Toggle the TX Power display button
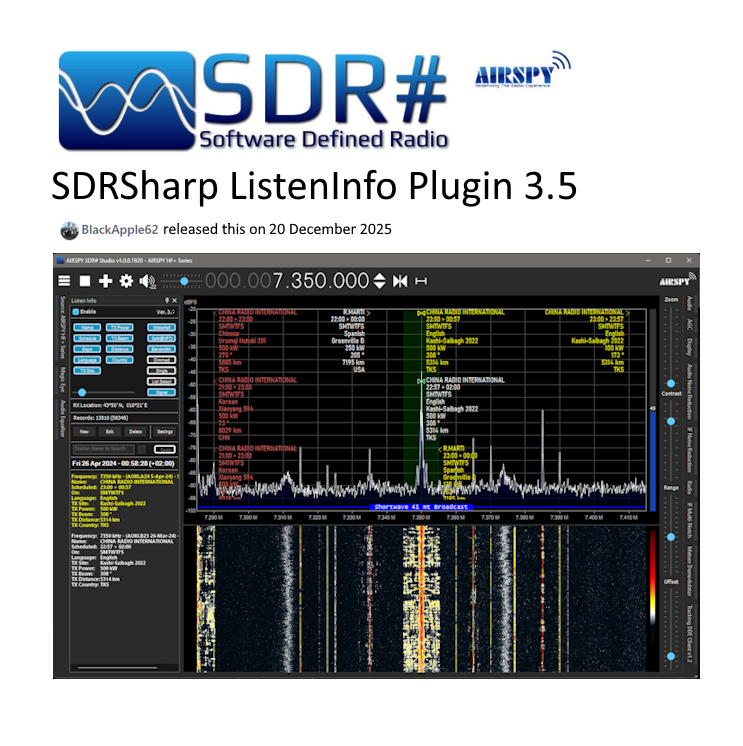Screen dimensions: 743x746 [x=119, y=327]
